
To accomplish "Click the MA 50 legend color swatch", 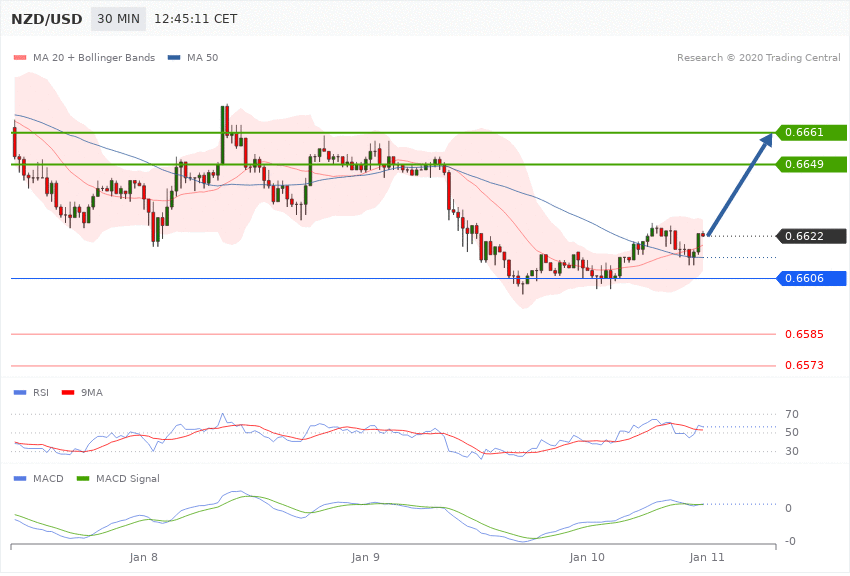I will click(x=174, y=57).
